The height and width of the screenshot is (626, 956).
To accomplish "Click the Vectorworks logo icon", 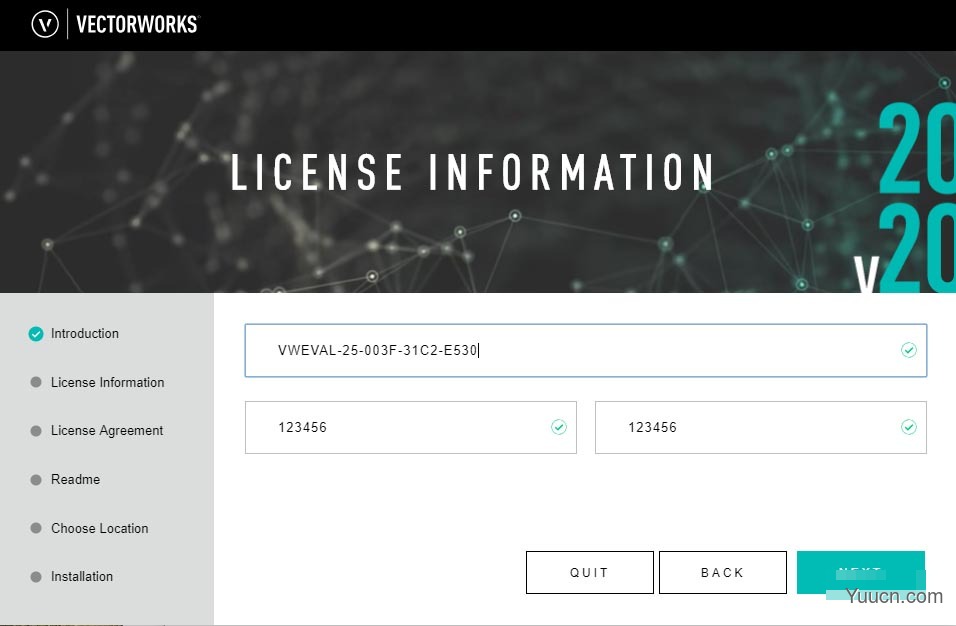I will 45,24.
